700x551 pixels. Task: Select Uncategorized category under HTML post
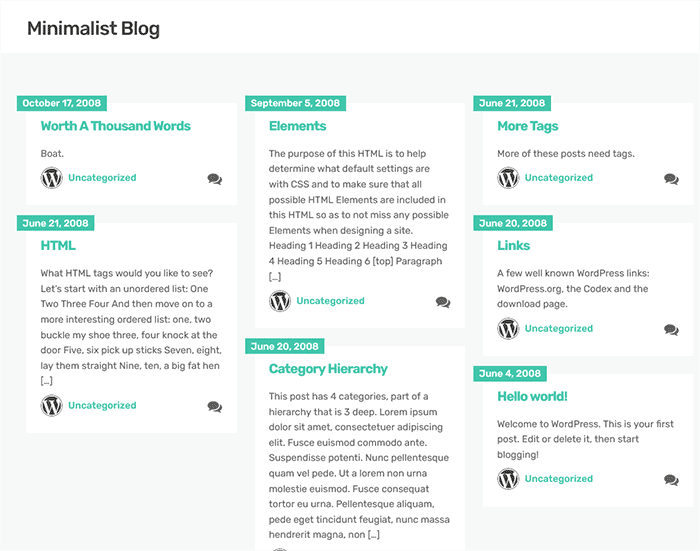[102, 406]
